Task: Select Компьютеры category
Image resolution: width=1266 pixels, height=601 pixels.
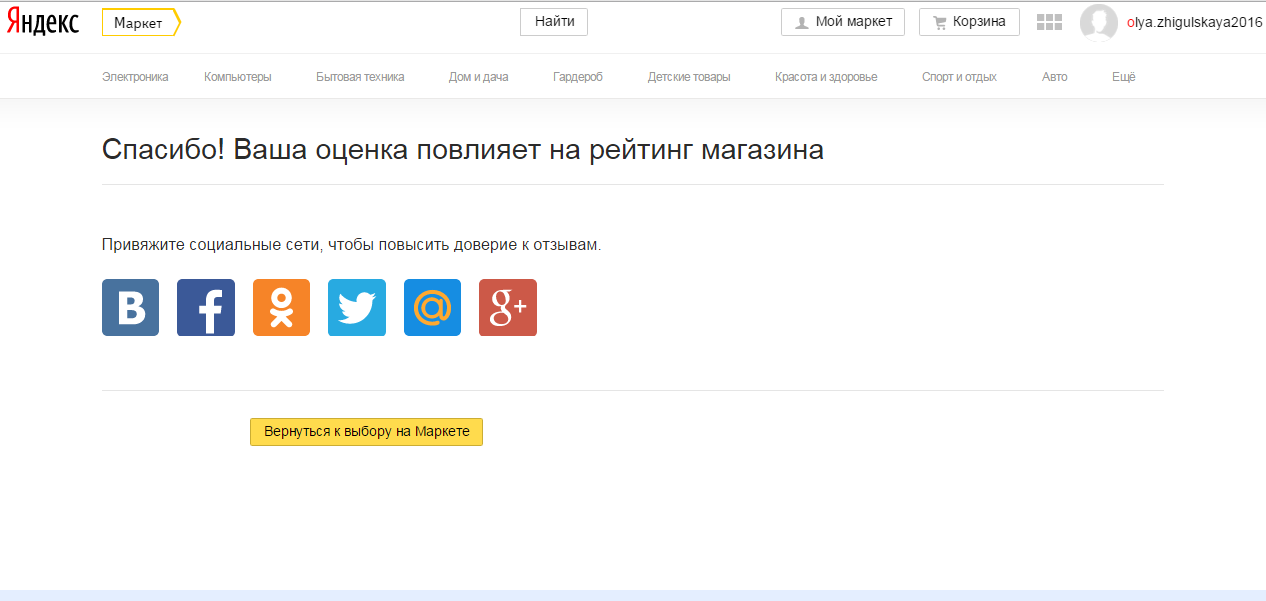Action: [x=237, y=77]
